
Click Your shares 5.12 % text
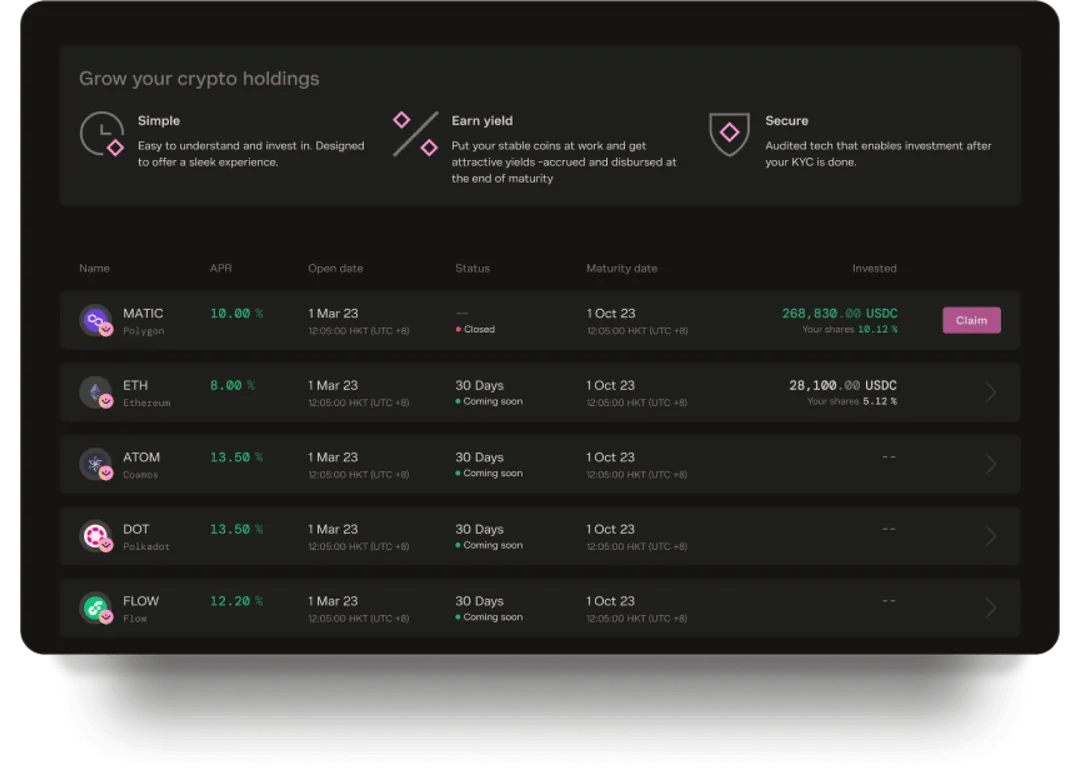[852, 401]
